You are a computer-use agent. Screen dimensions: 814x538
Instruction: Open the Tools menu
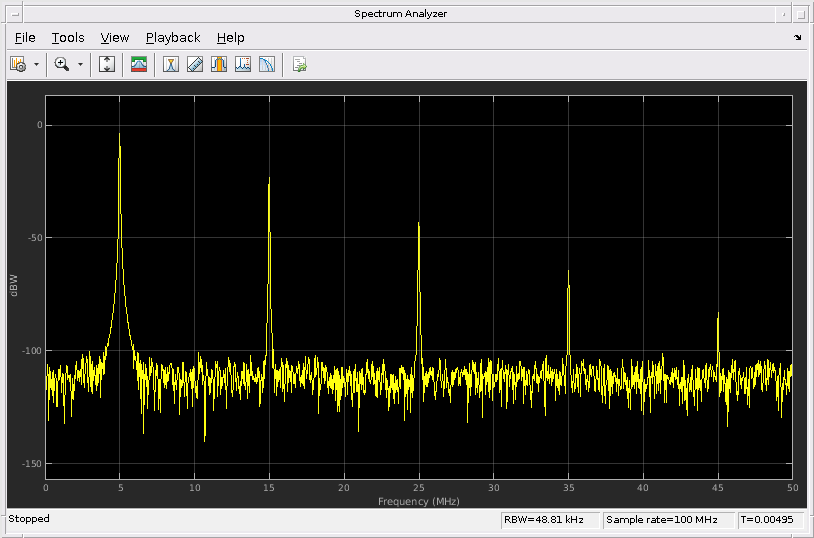pos(68,38)
